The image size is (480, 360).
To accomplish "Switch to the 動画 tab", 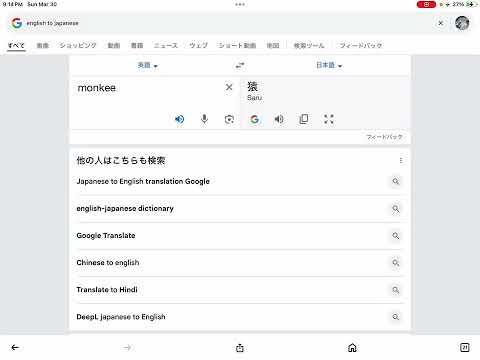I will [x=114, y=45].
